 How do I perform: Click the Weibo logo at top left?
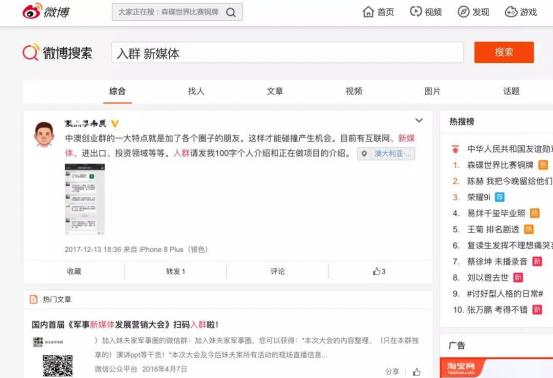pos(46,12)
